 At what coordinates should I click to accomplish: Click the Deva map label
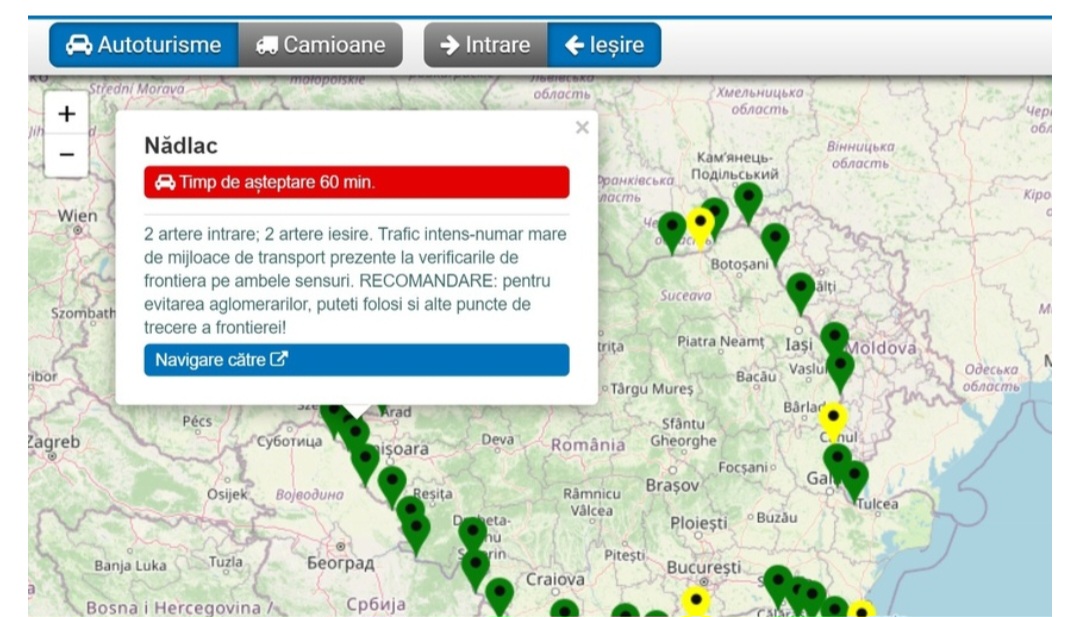pyautogui.click(x=497, y=439)
